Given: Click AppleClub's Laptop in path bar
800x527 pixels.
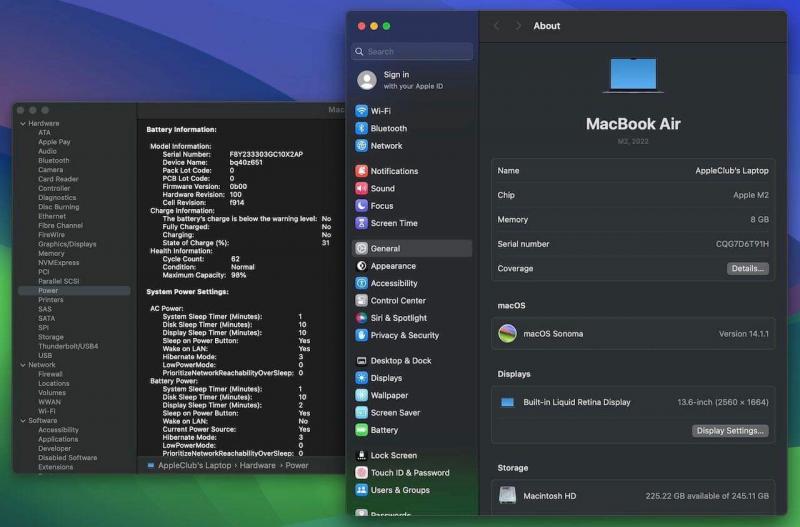Looking at the screenshot, I should (x=194, y=466).
